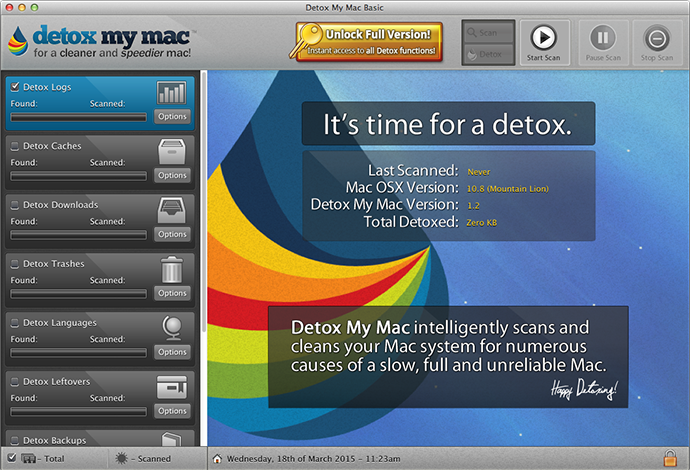This screenshot has height=470, width=690.
Task: Click the Detox Languages progress bar
Action: click(78, 353)
